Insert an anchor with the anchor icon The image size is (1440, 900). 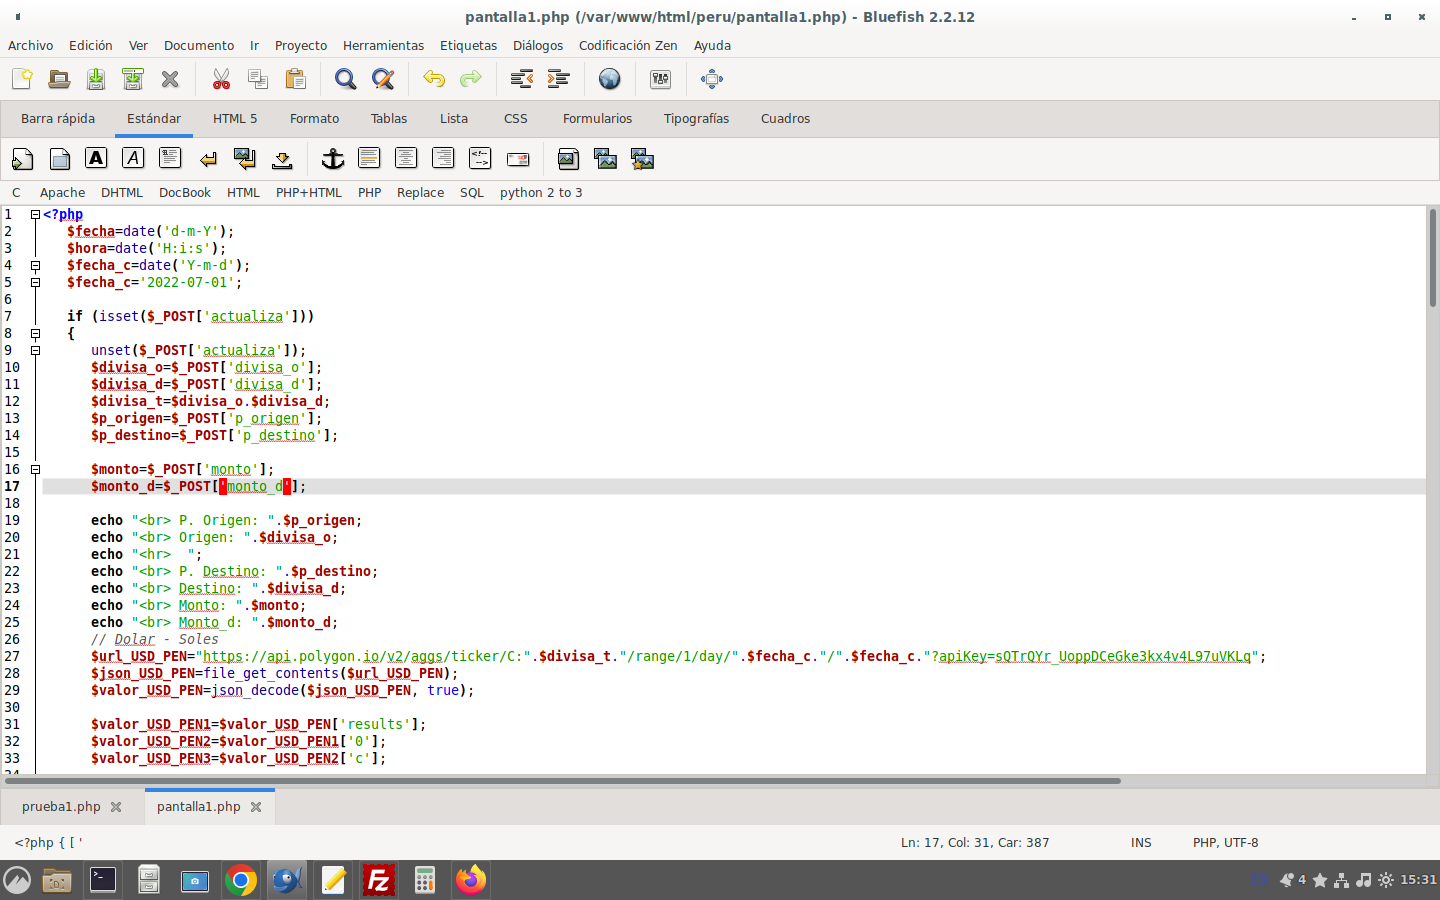332,159
